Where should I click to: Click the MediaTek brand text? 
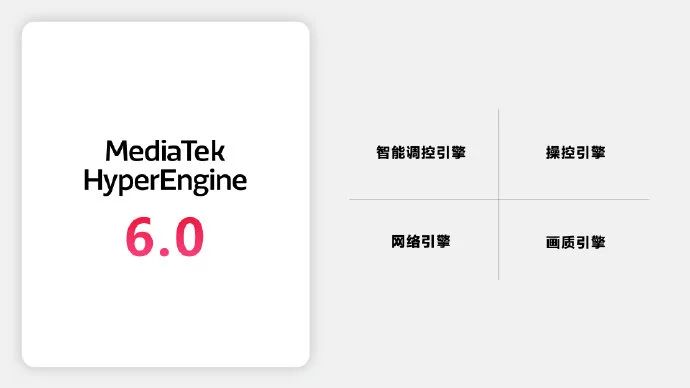[165, 151]
